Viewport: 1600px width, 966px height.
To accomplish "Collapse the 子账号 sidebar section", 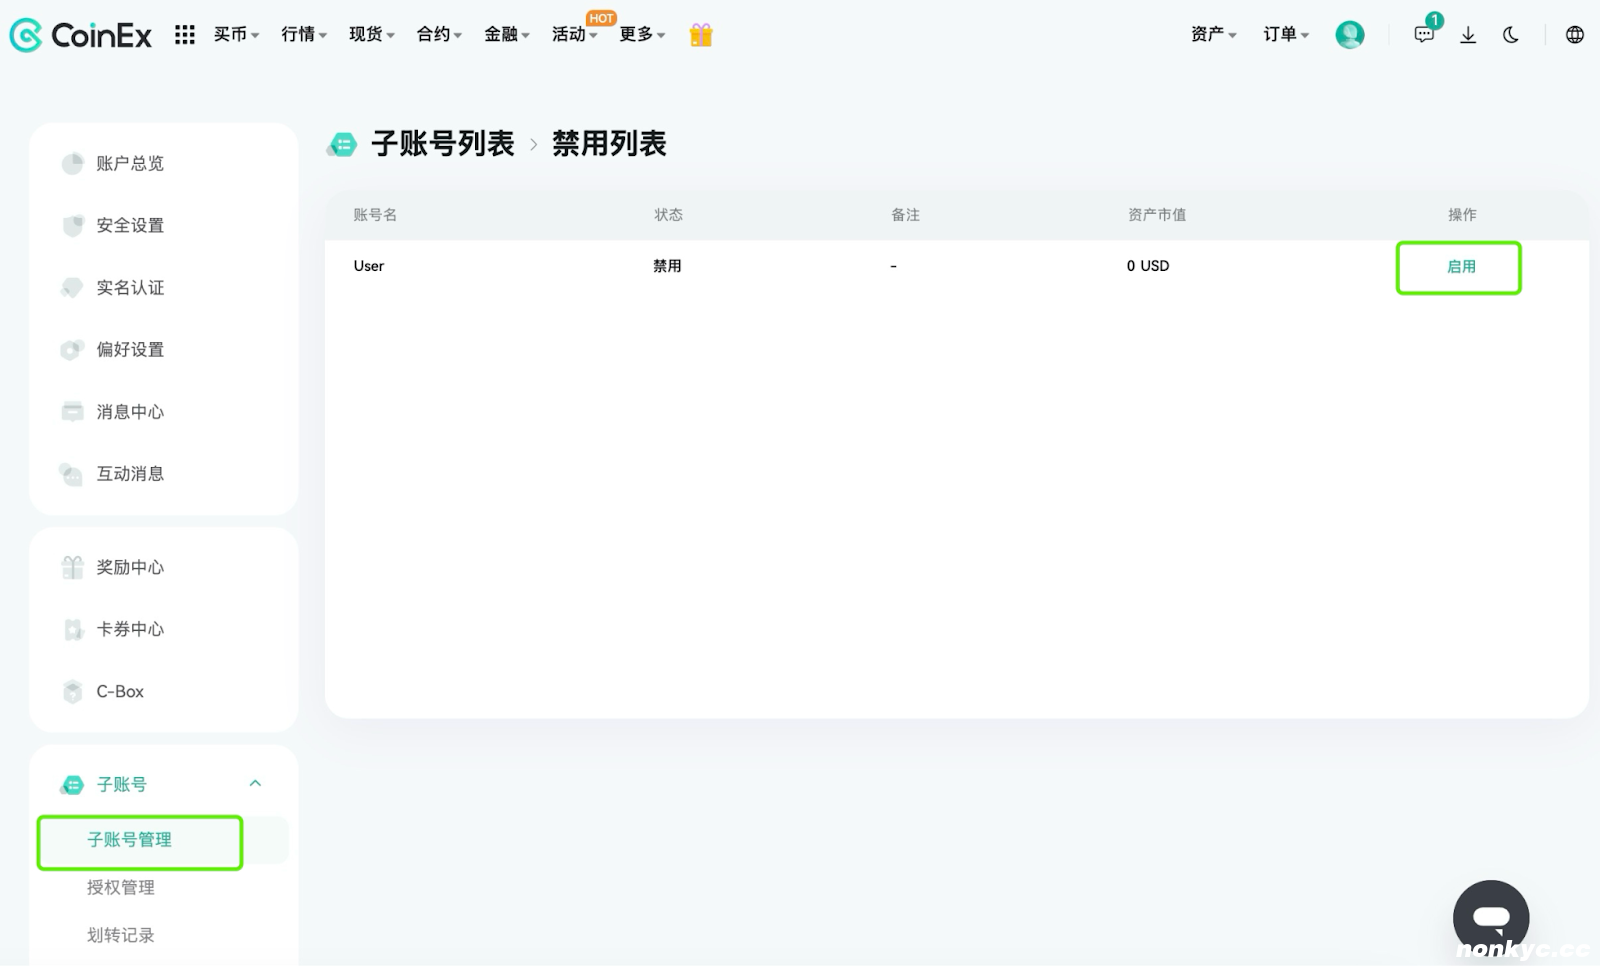I will pos(255,784).
